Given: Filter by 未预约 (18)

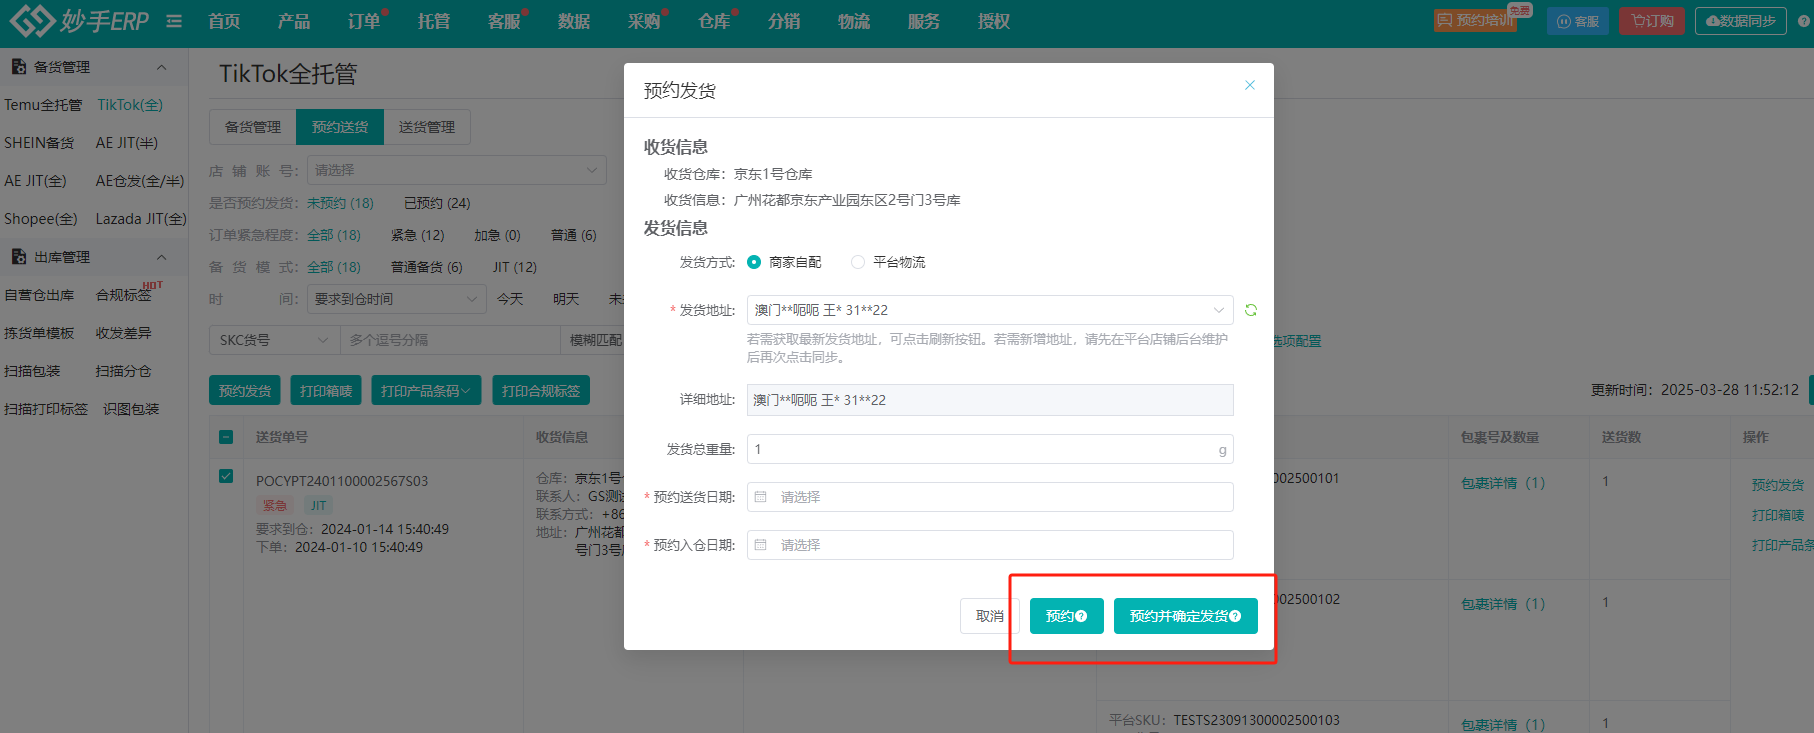Looking at the screenshot, I should 340,203.
